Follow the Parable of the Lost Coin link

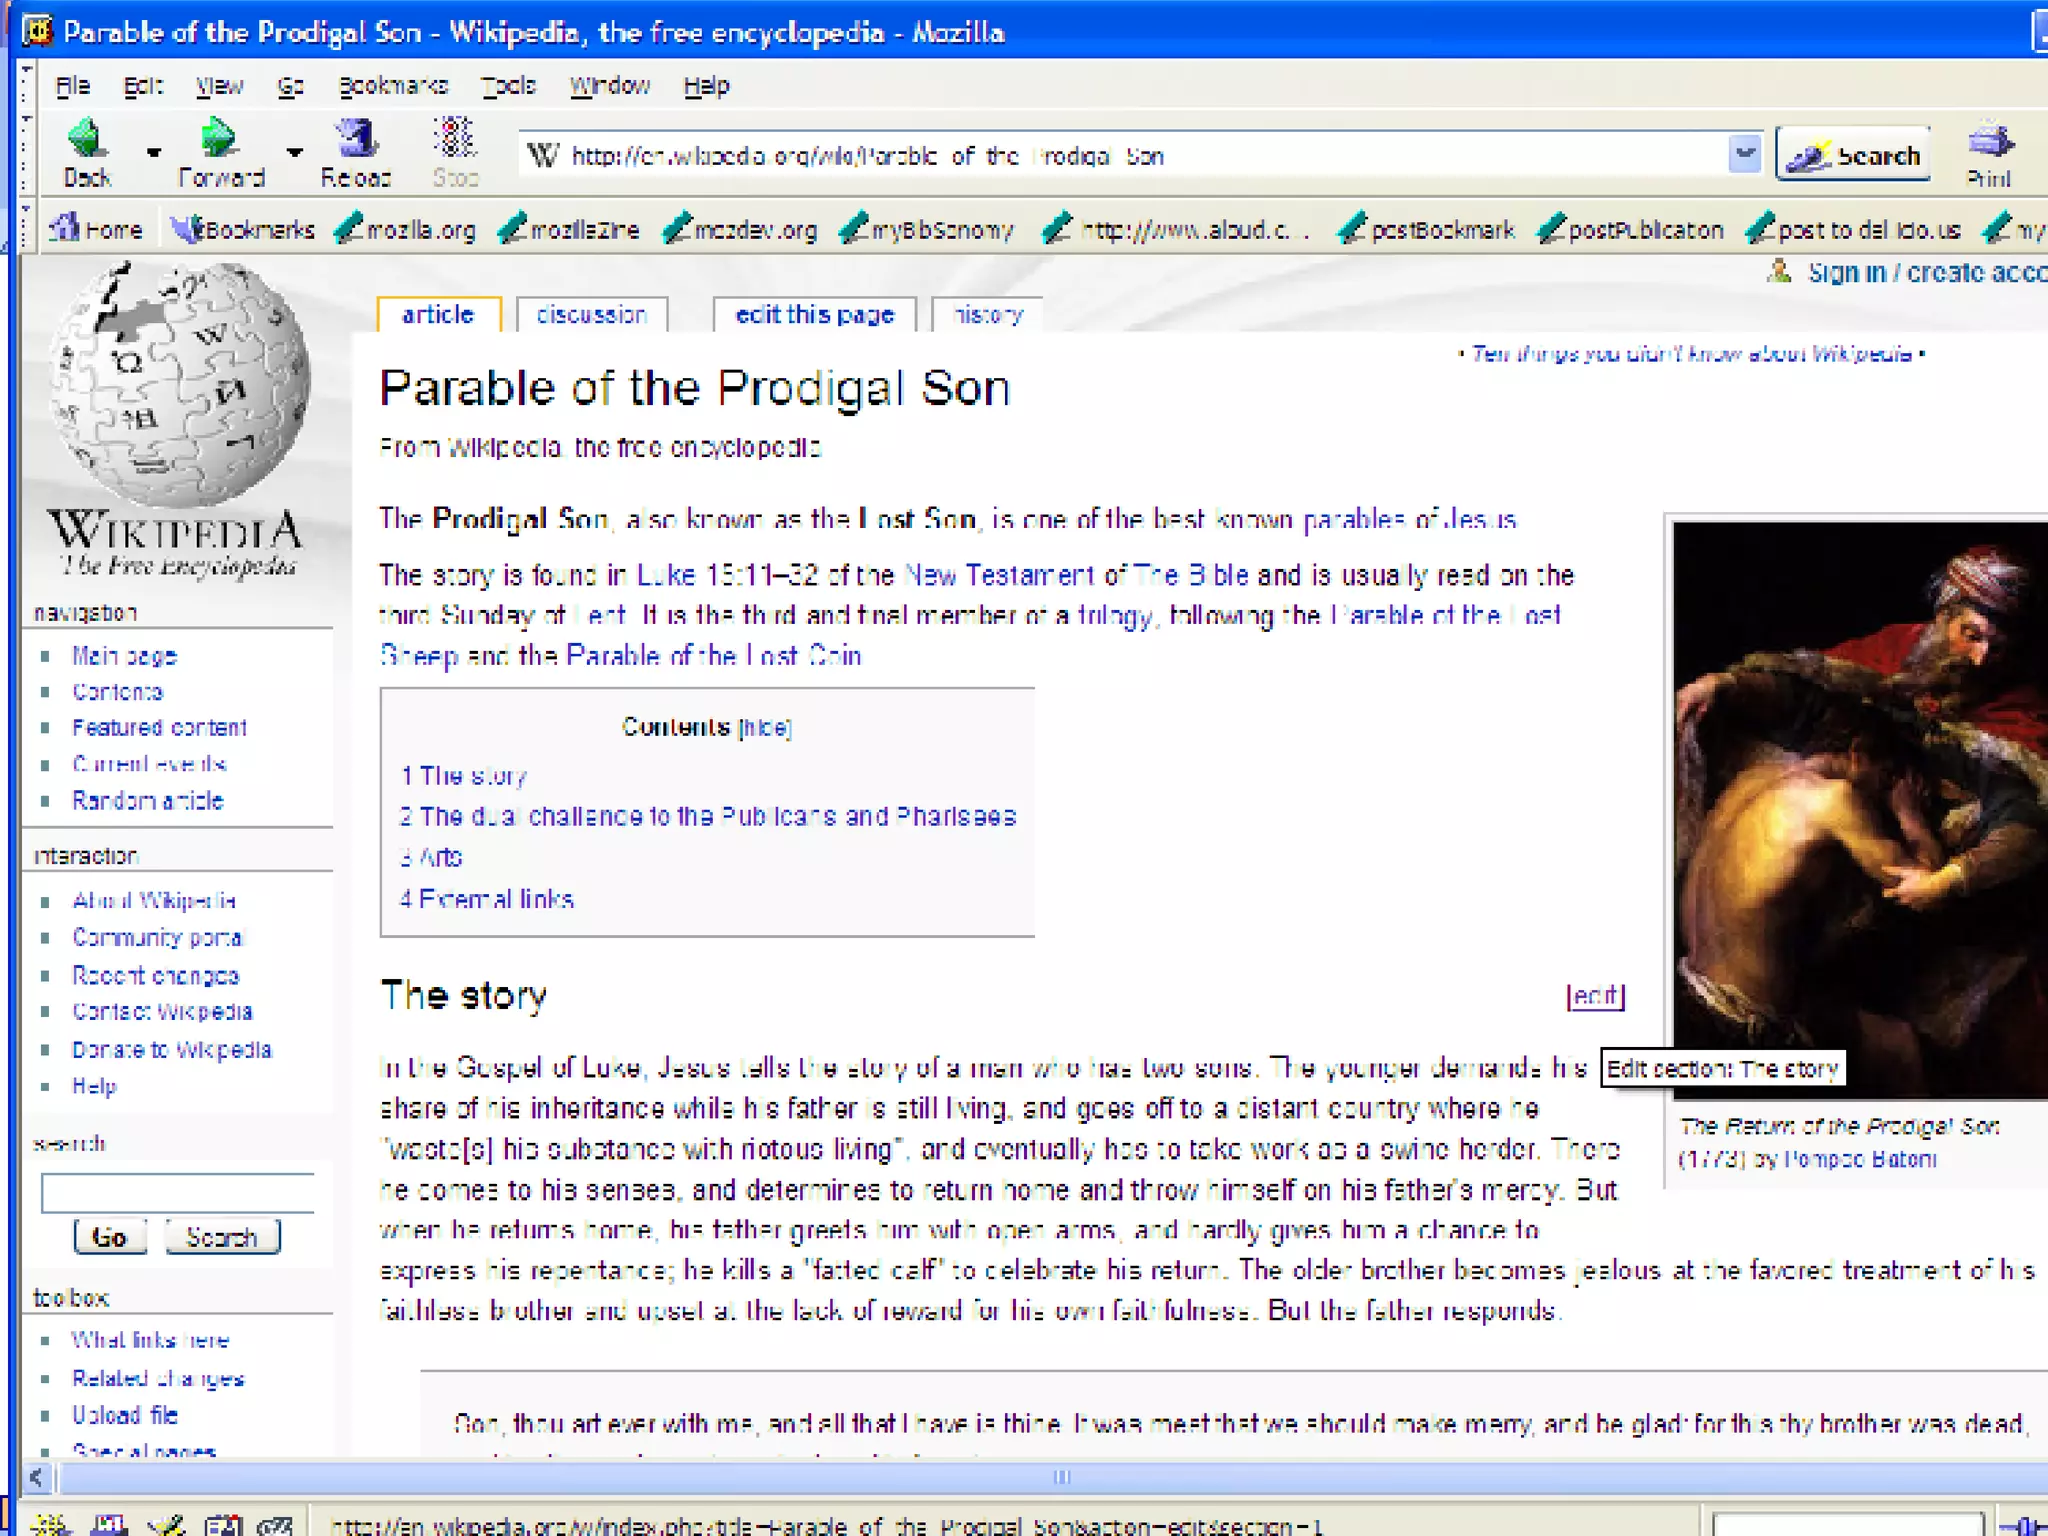713,656
